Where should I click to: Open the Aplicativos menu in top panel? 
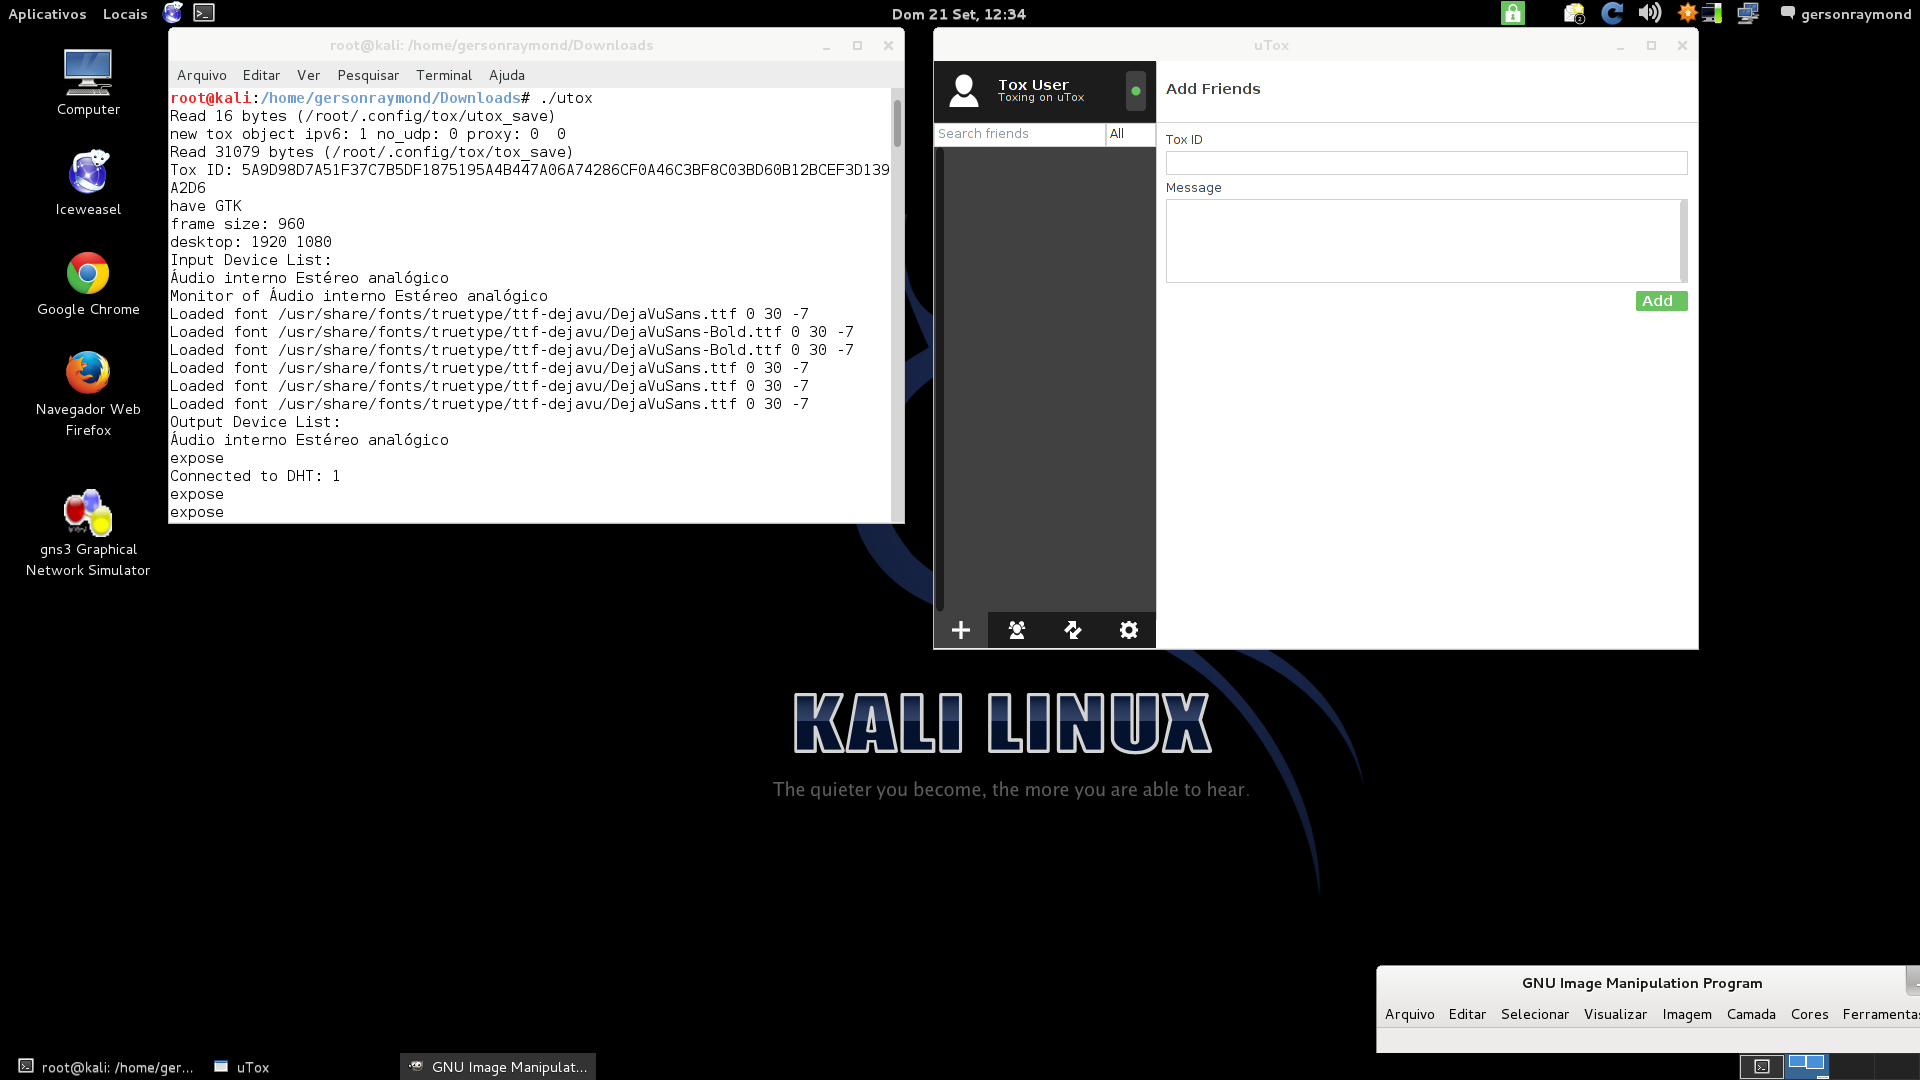point(47,14)
